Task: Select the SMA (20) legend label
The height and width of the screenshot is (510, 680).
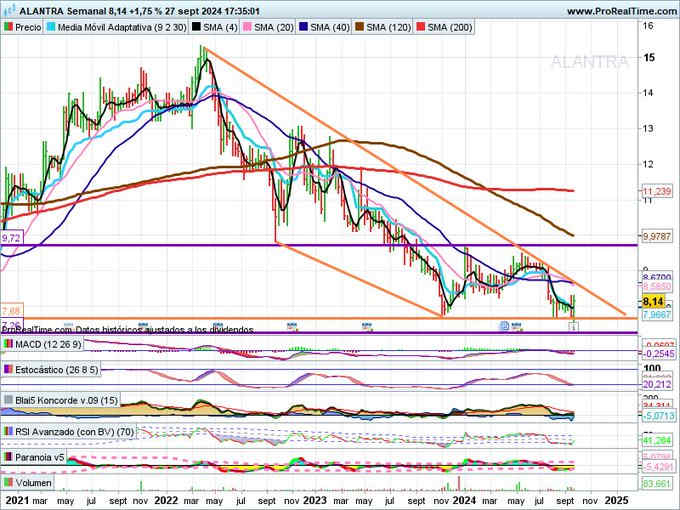Action: tap(274, 27)
